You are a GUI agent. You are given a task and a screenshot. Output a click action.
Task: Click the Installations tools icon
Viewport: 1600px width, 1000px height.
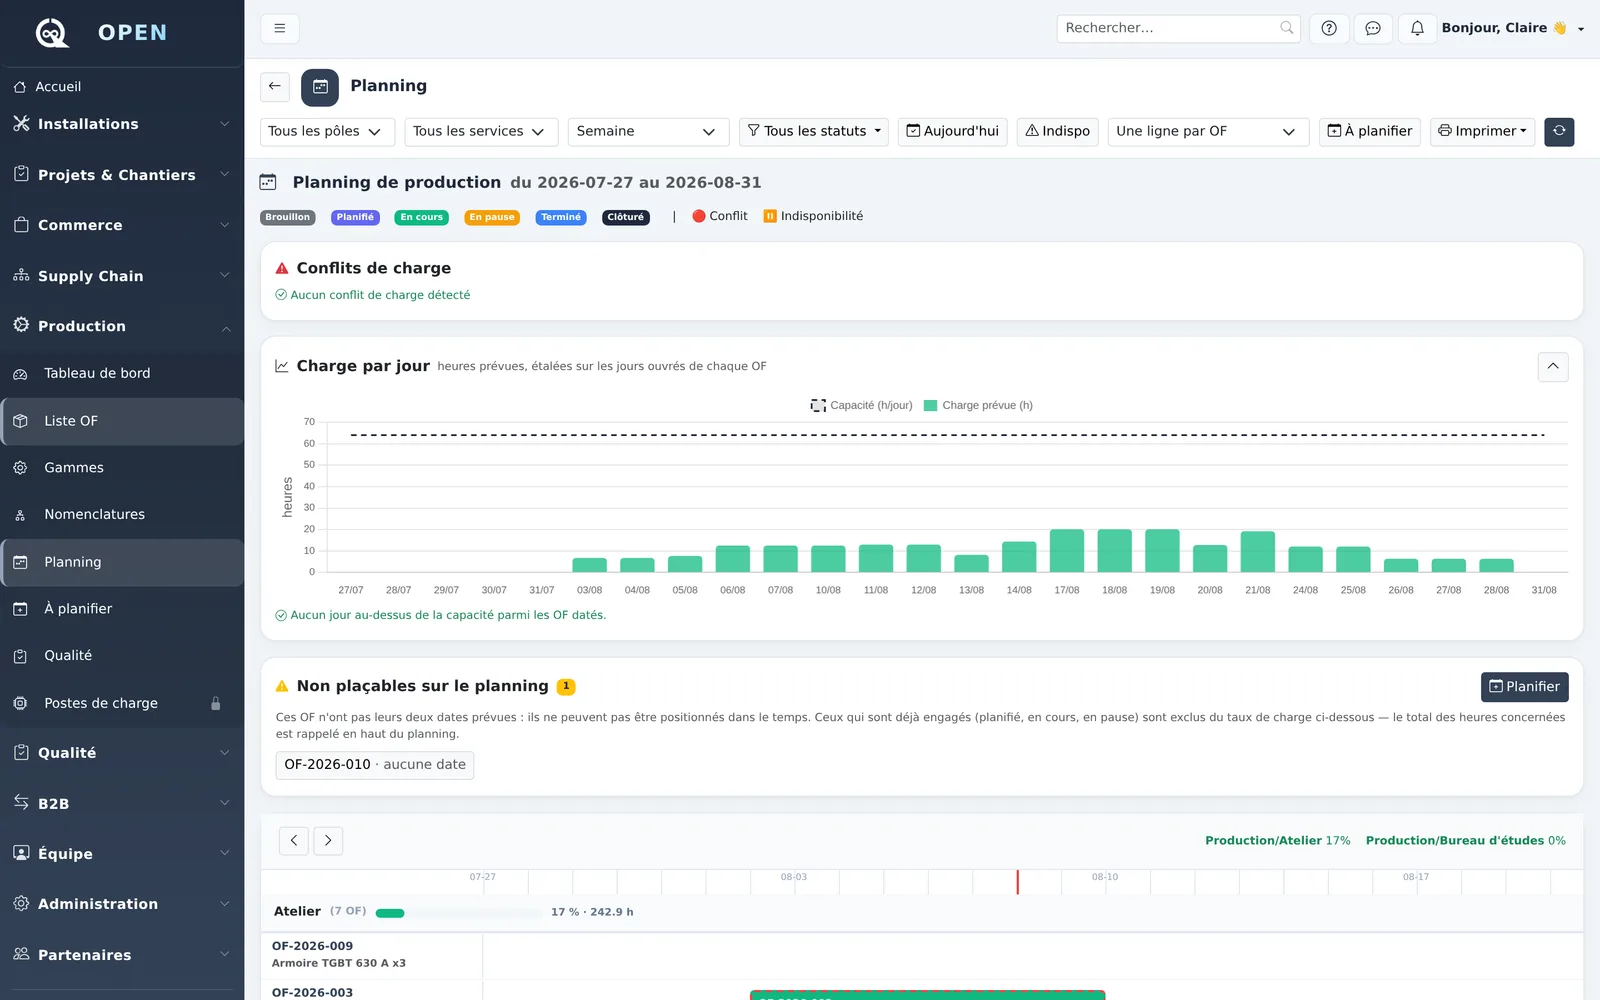pos(21,123)
